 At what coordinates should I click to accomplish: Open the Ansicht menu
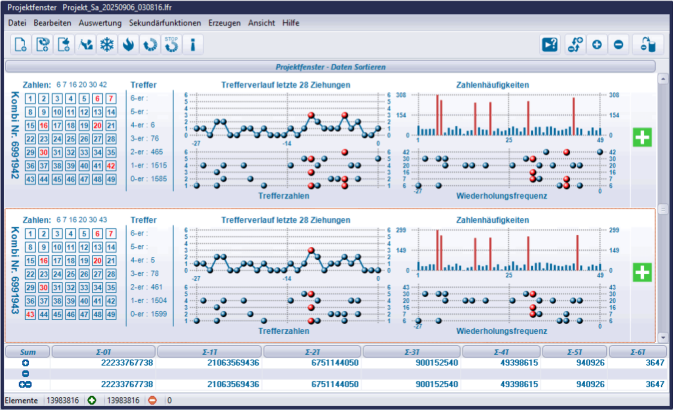click(261, 23)
